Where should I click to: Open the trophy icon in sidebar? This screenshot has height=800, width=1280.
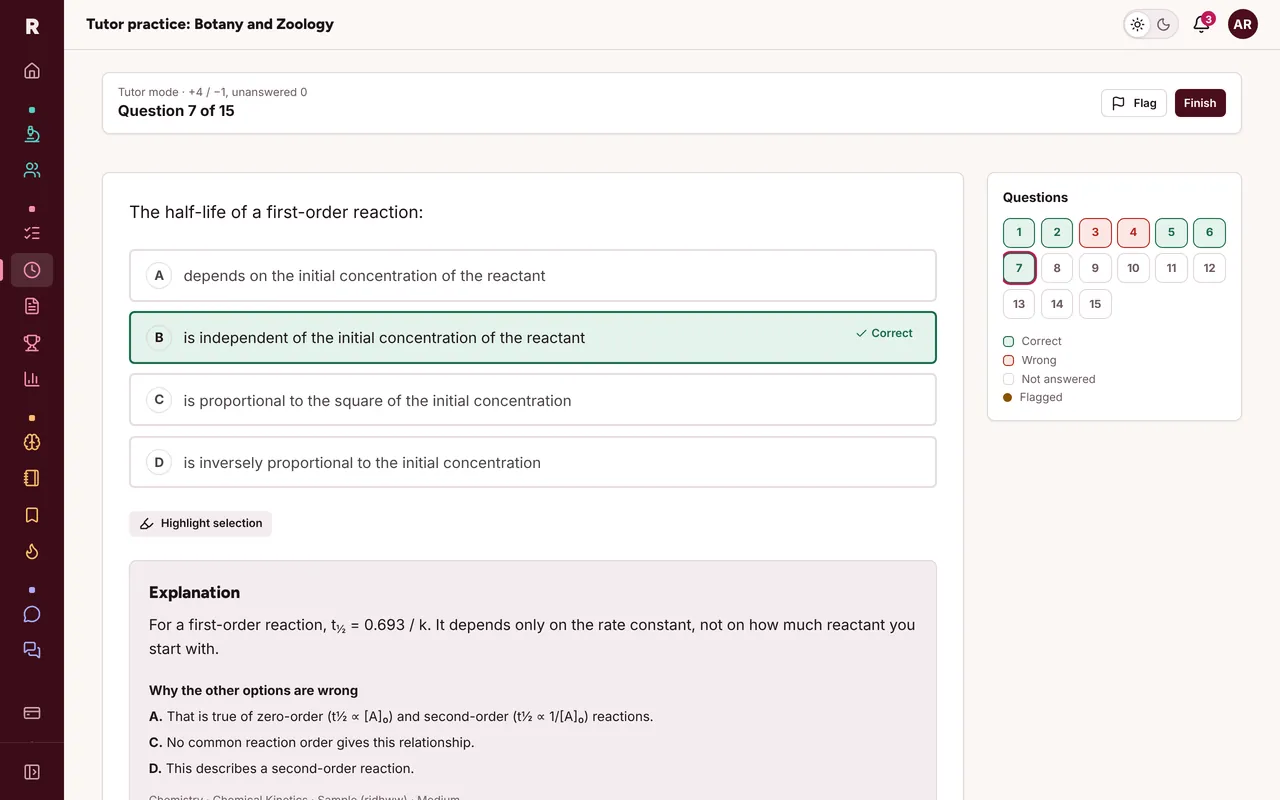(x=32, y=343)
